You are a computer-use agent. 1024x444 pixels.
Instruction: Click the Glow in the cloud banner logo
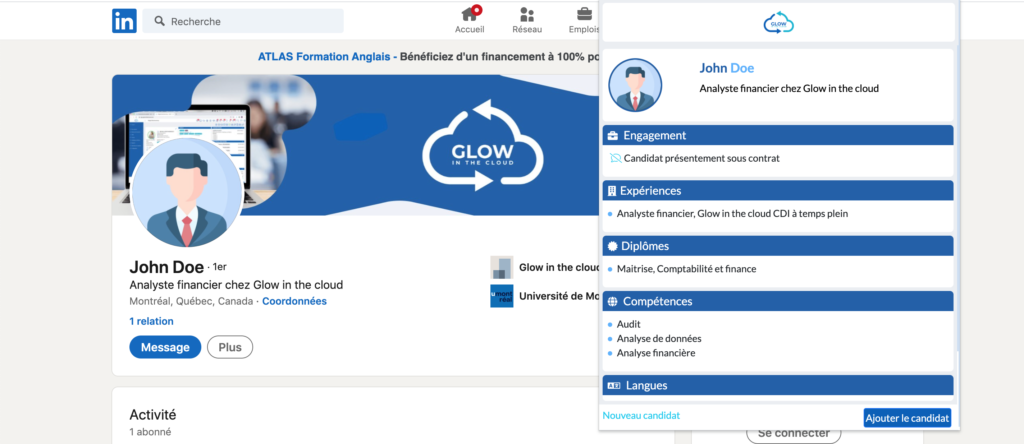point(483,145)
